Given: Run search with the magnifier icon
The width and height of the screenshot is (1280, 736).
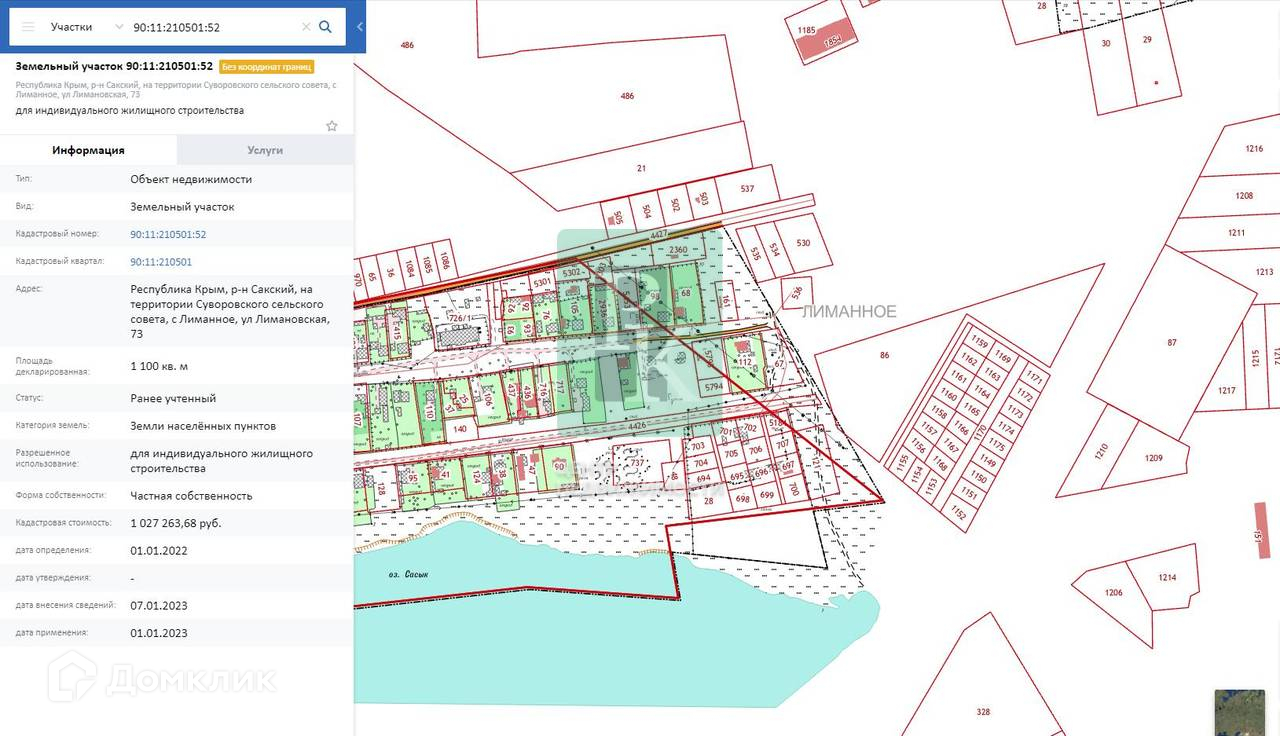Looking at the screenshot, I should tap(325, 27).
